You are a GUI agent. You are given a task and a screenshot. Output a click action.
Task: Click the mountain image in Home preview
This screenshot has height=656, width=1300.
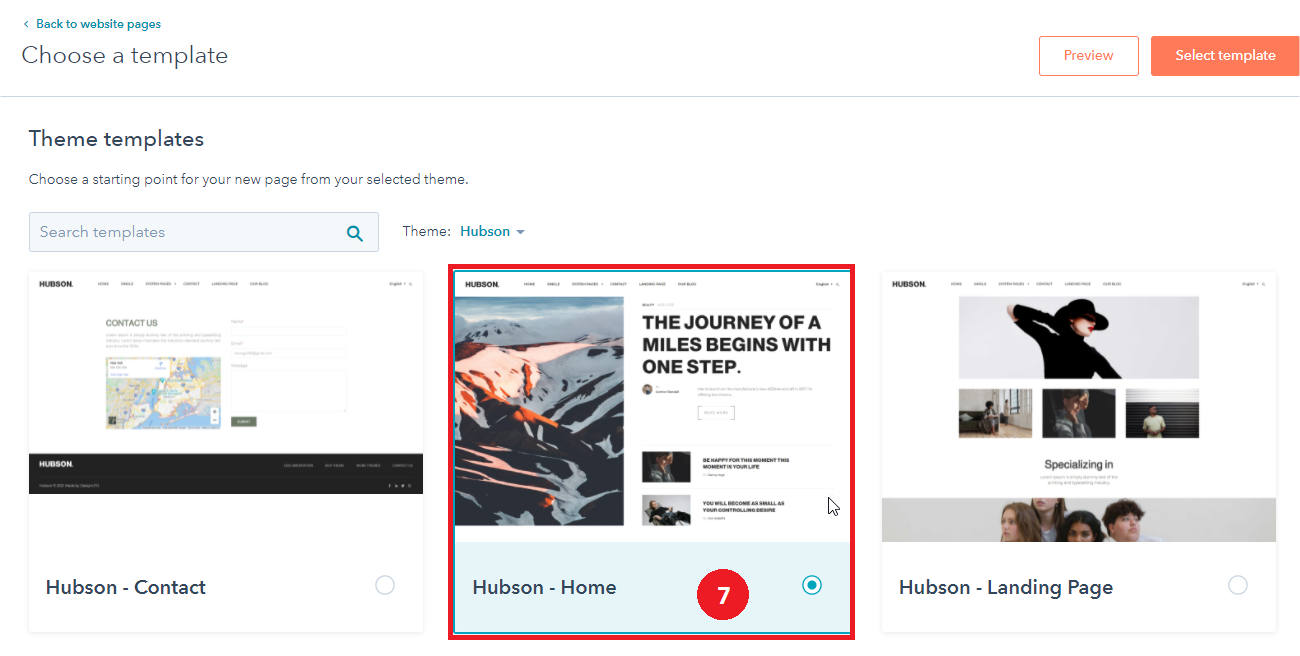click(539, 410)
